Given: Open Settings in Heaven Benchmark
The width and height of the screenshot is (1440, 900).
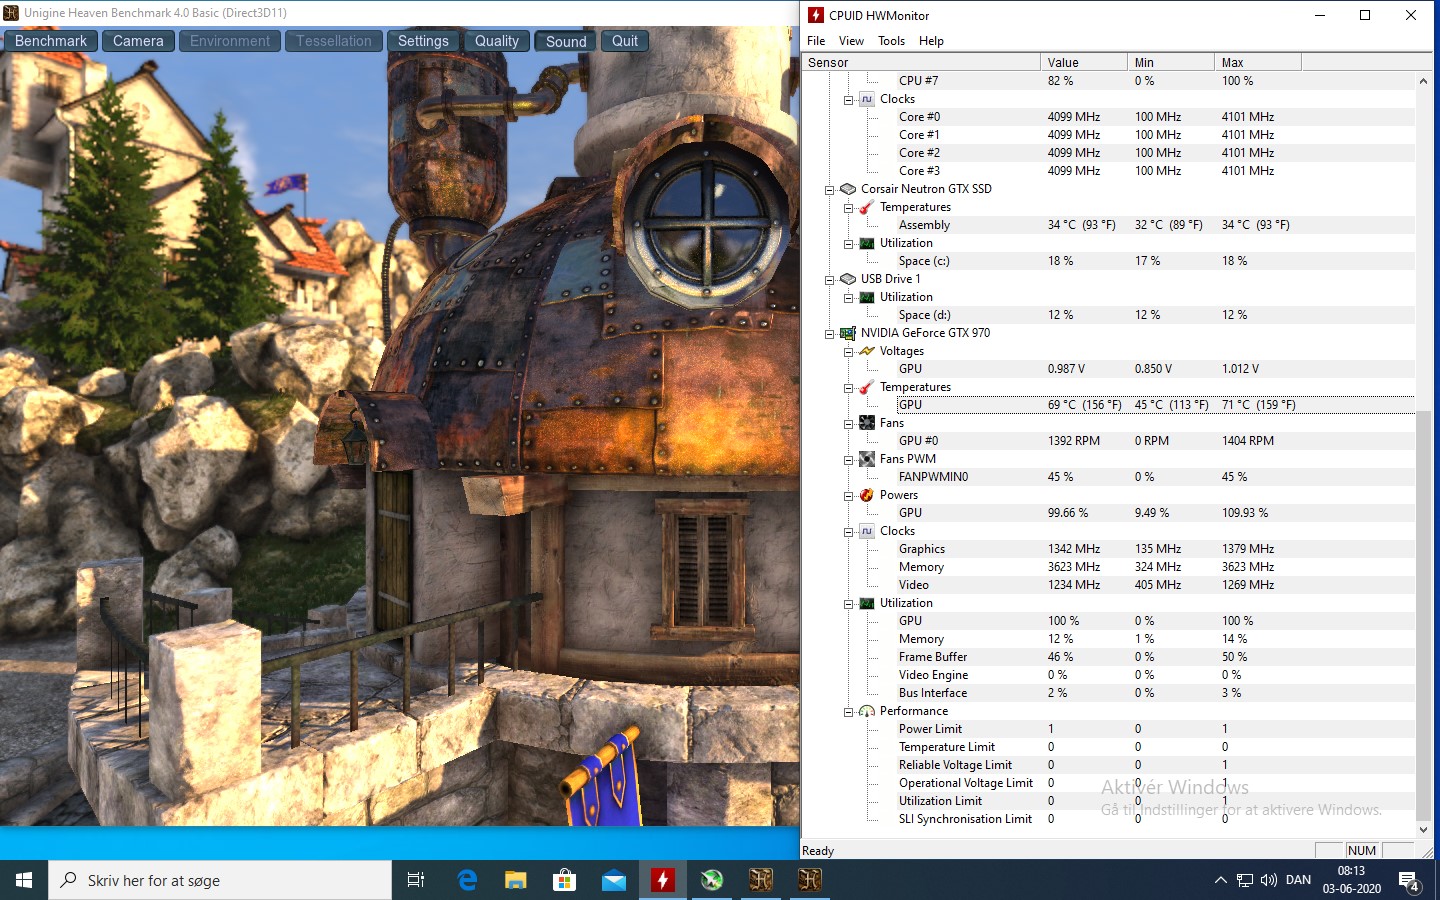Looking at the screenshot, I should coord(423,41).
